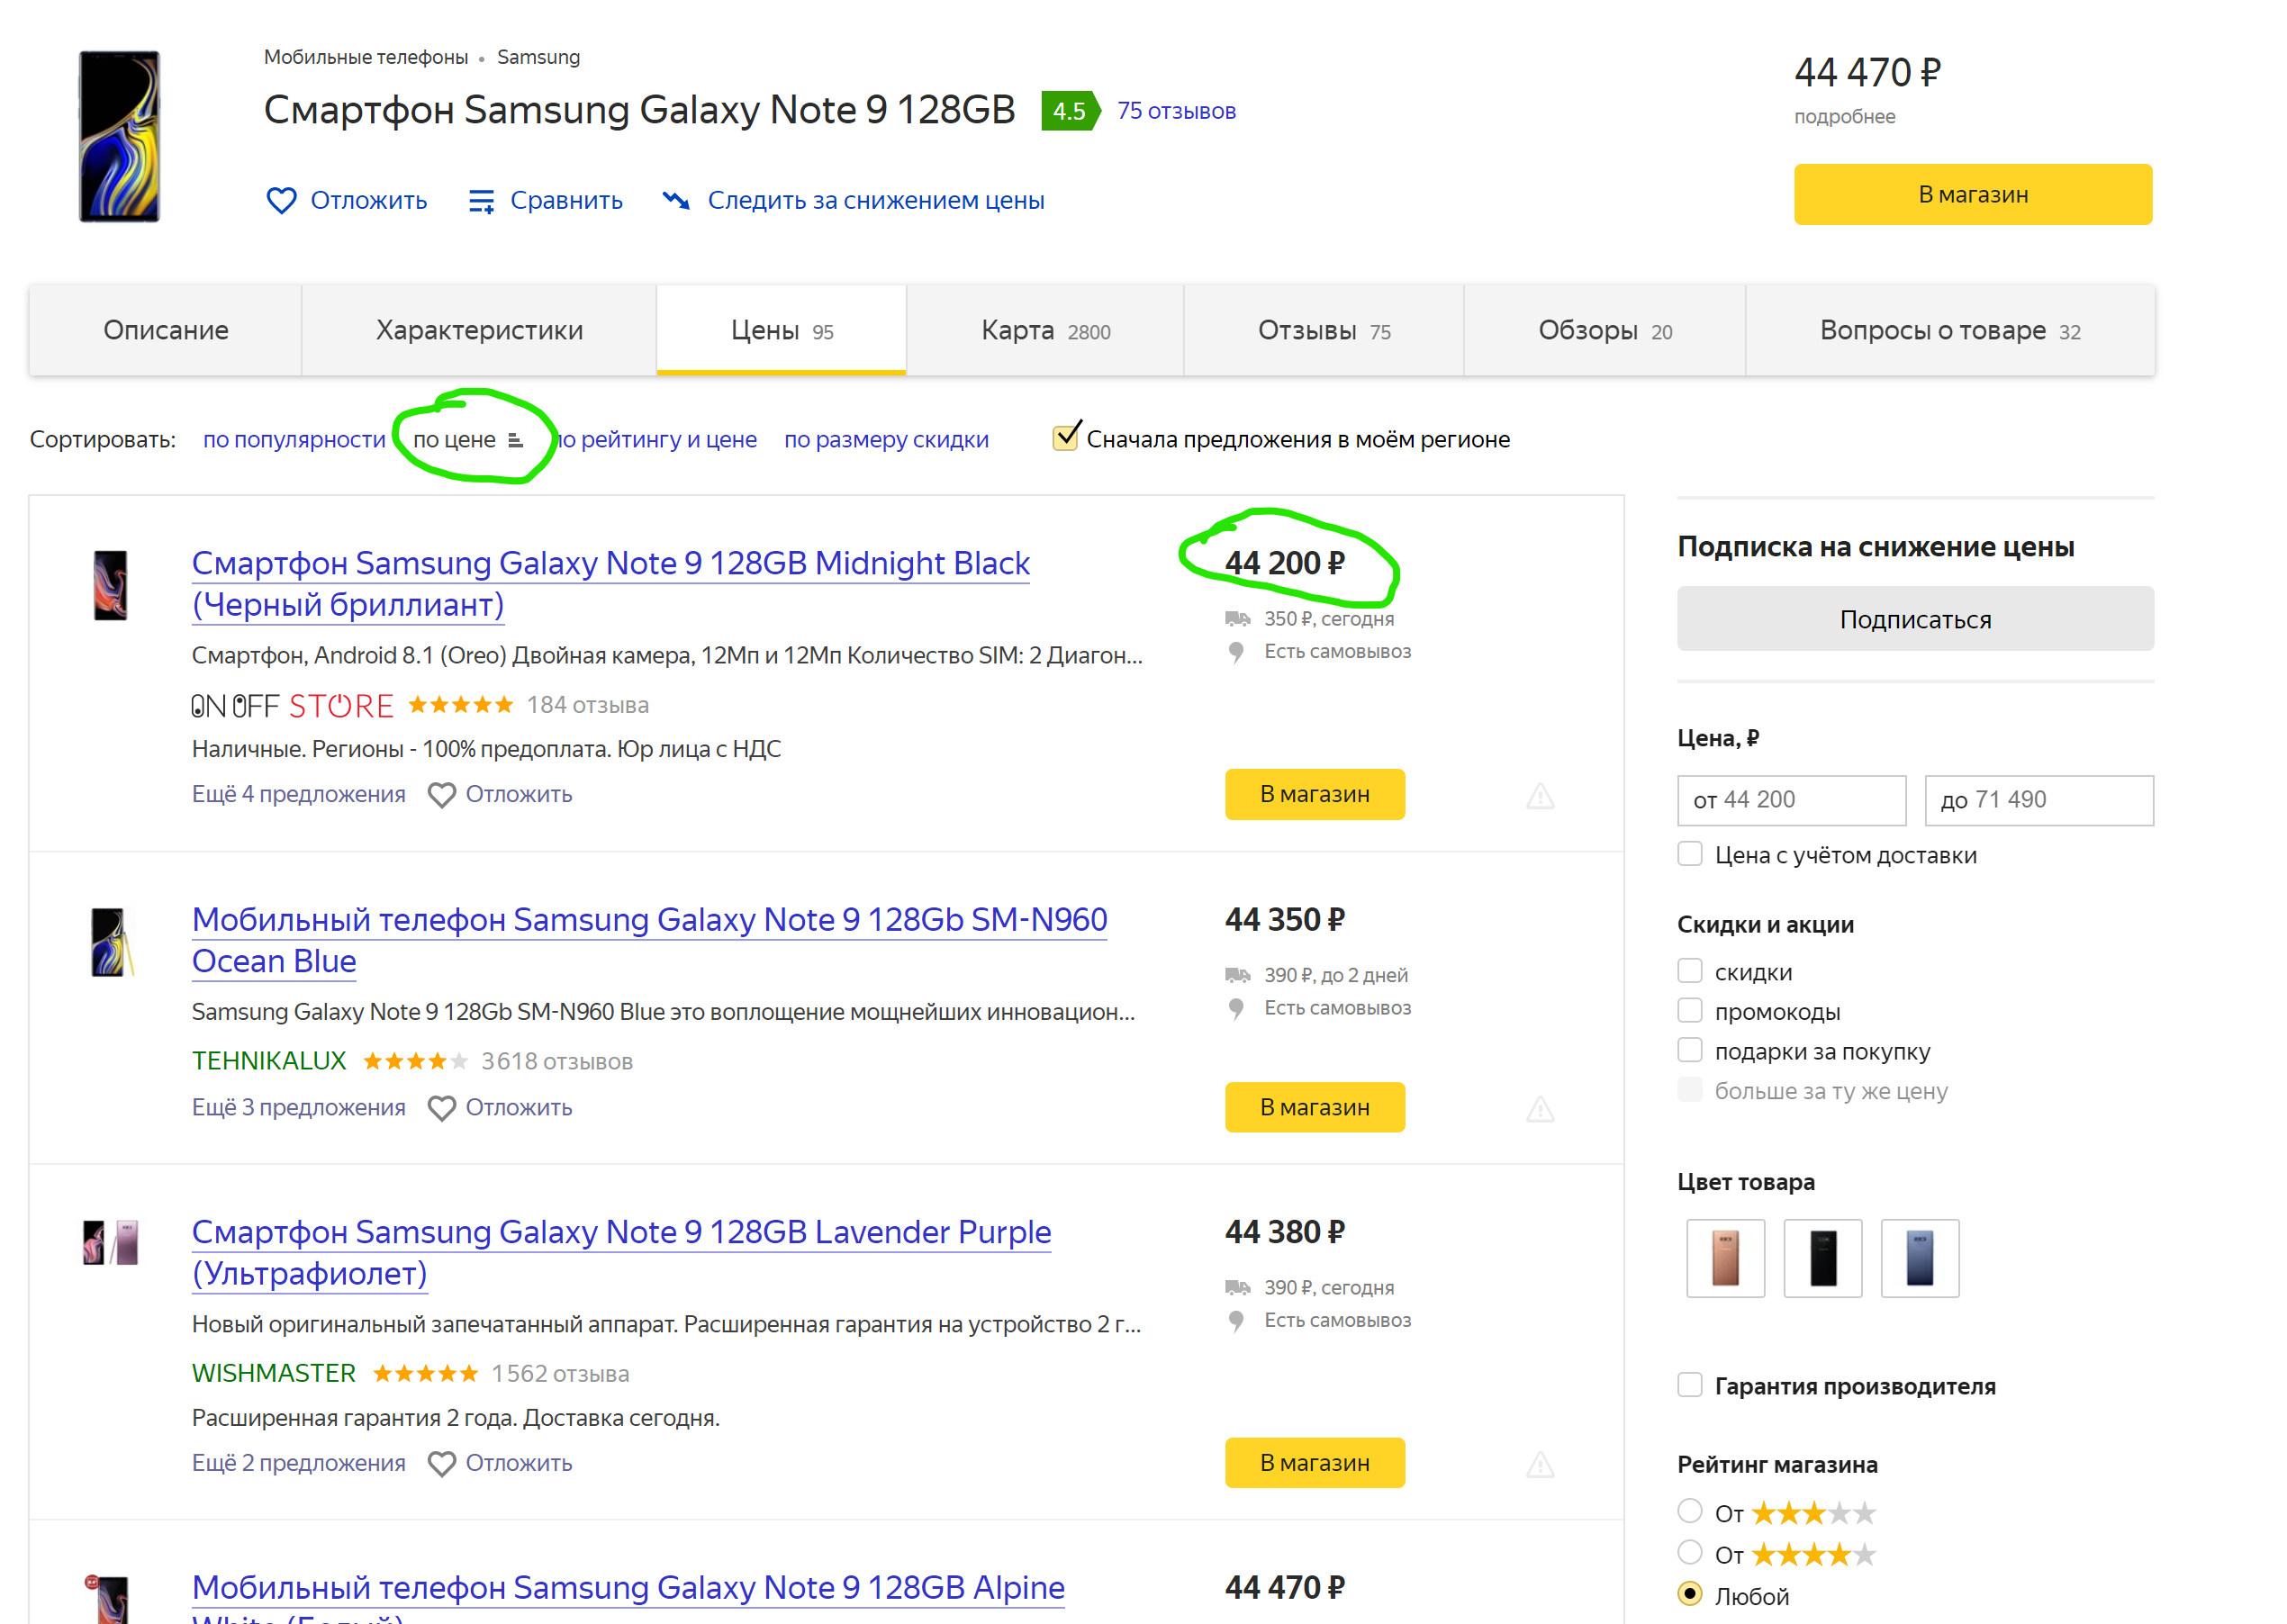2287x1624 pixels.
Task: Select the copper/bronze color swatch
Action: tap(1725, 1259)
